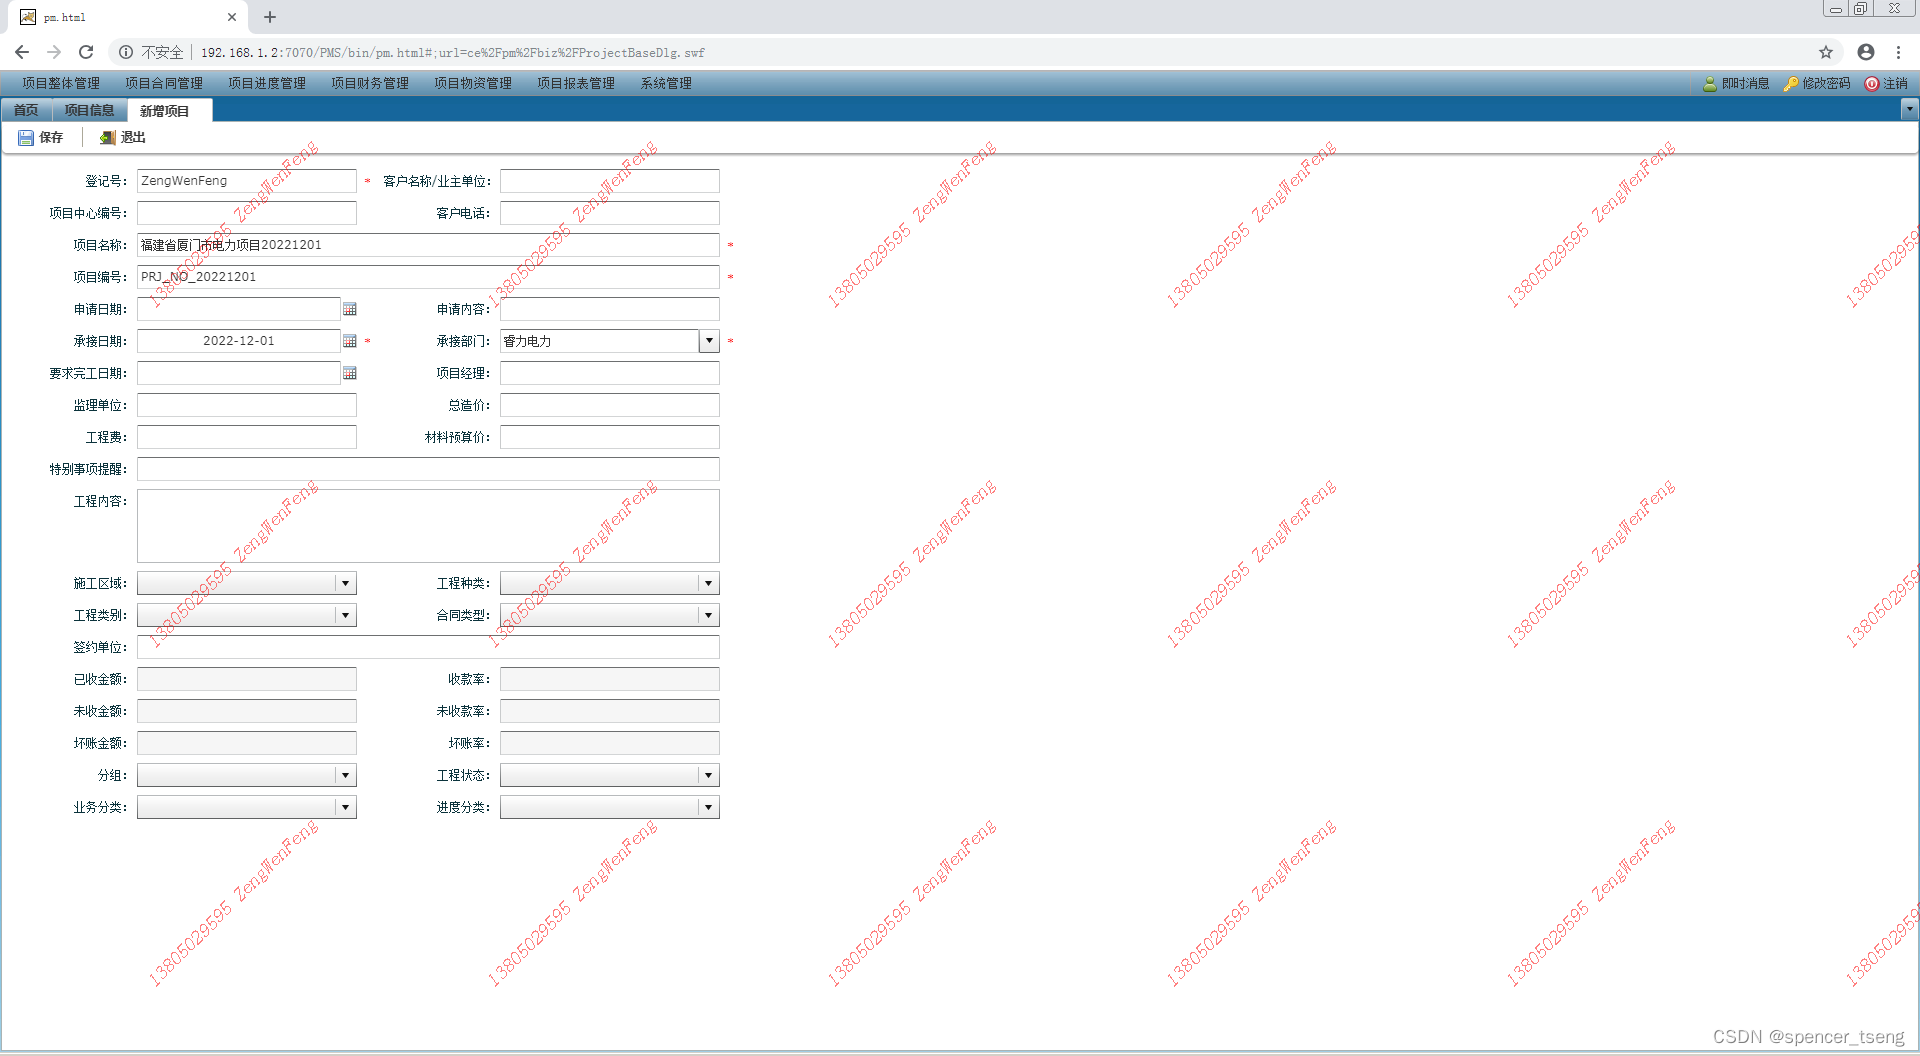Click the bookmark star in the address bar
Image resolution: width=1920 pixels, height=1056 pixels.
point(1826,52)
